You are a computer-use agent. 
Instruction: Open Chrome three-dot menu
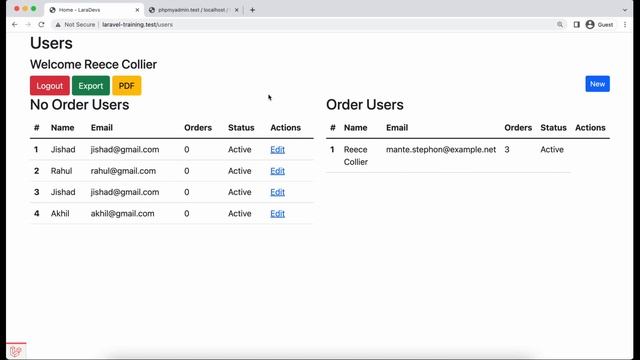click(625, 24)
